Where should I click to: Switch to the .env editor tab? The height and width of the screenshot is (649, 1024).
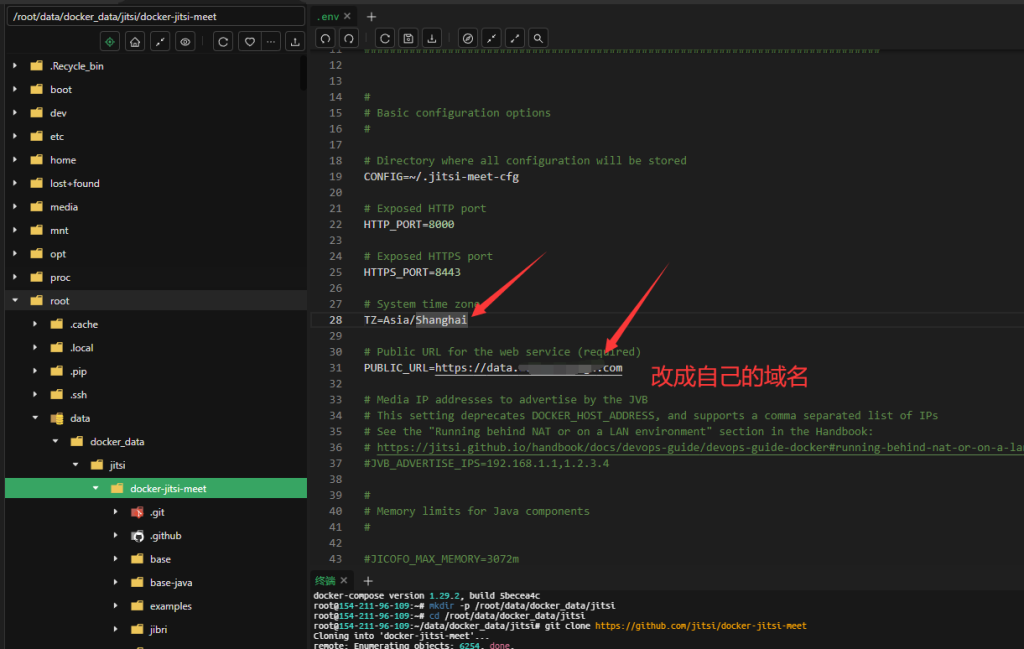click(329, 17)
